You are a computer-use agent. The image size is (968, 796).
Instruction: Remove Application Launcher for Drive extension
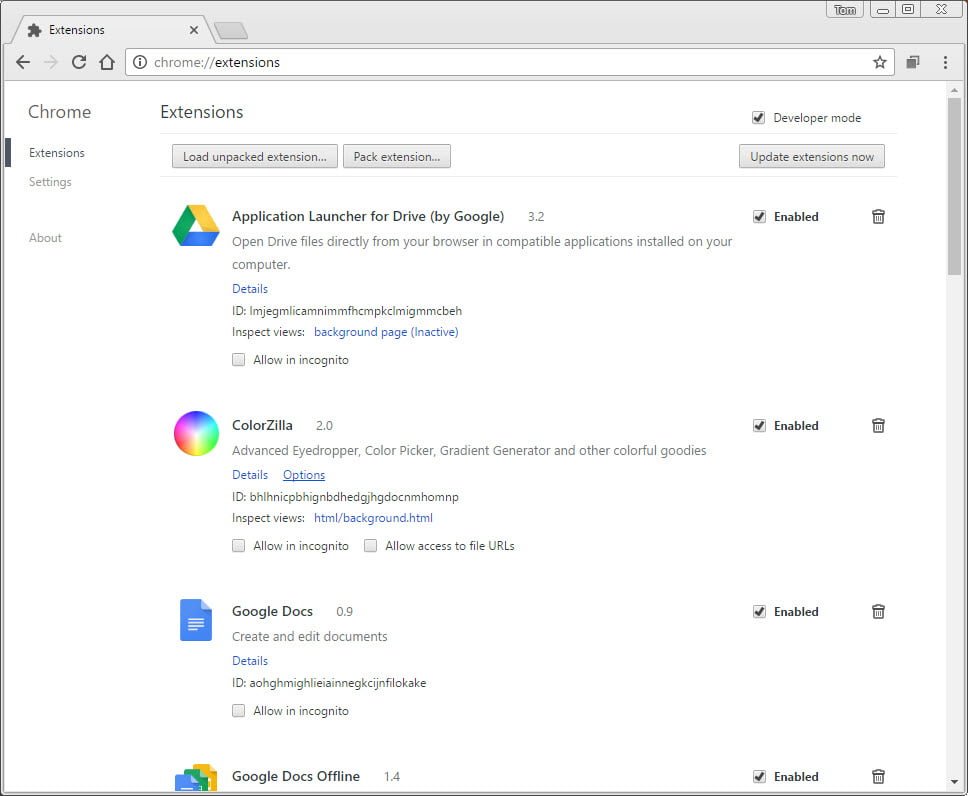(x=878, y=217)
